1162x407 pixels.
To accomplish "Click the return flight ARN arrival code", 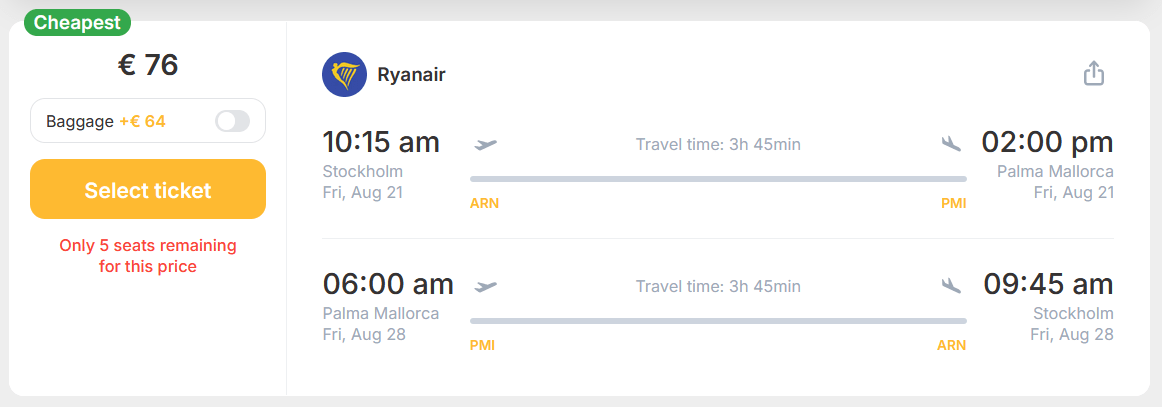I will 951,345.
